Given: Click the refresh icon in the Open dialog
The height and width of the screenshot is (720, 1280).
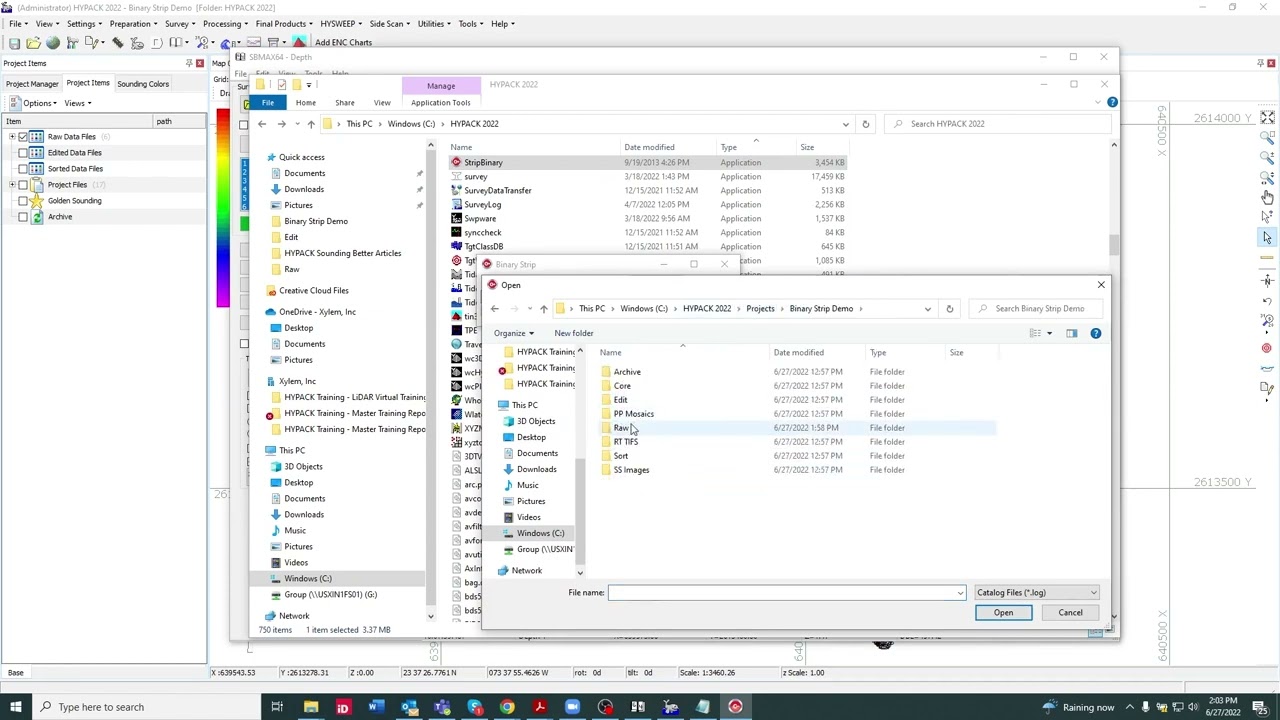Looking at the screenshot, I should pyautogui.click(x=949, y=308).
